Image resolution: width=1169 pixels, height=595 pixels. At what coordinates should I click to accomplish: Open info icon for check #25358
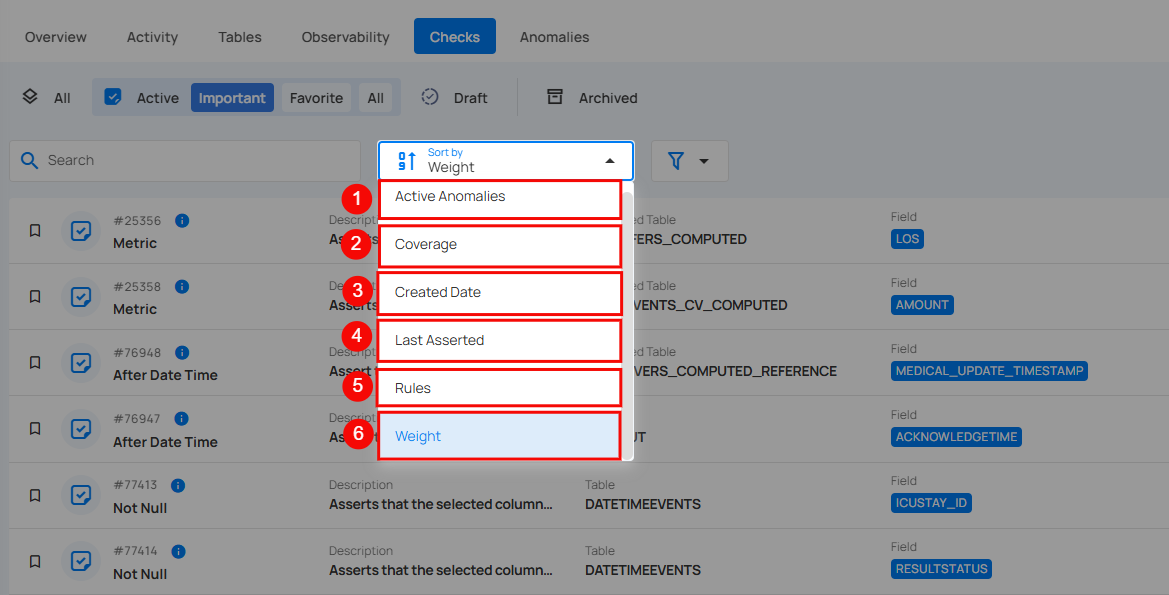(x=182, y=286)
